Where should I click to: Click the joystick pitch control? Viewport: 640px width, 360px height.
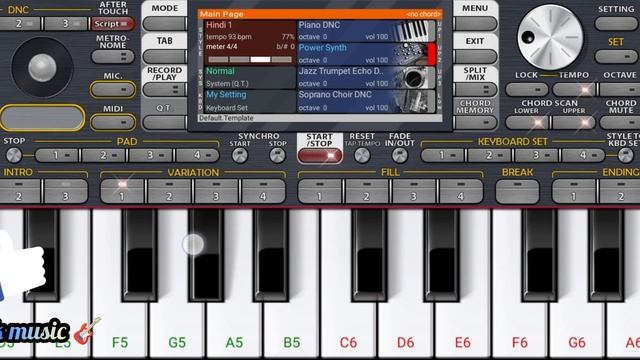(x=42, y=67)
